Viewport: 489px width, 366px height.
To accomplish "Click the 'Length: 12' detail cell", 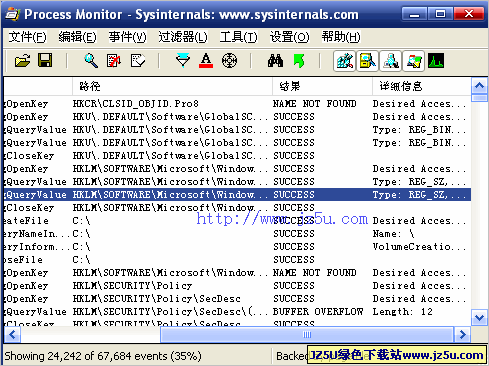I will [x=402, y=312].
